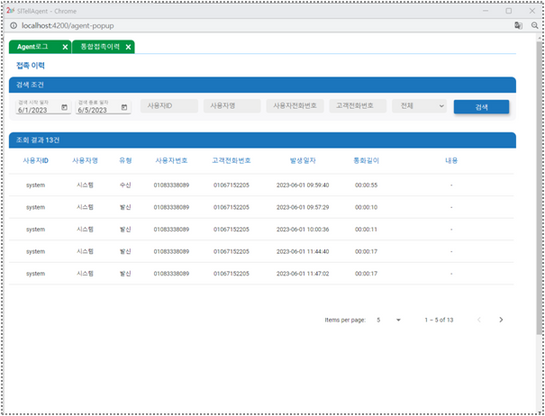Click the vertical page scrollbar
Image resolution: width=545 pixels, height=416 pixels.
(539, 188)
